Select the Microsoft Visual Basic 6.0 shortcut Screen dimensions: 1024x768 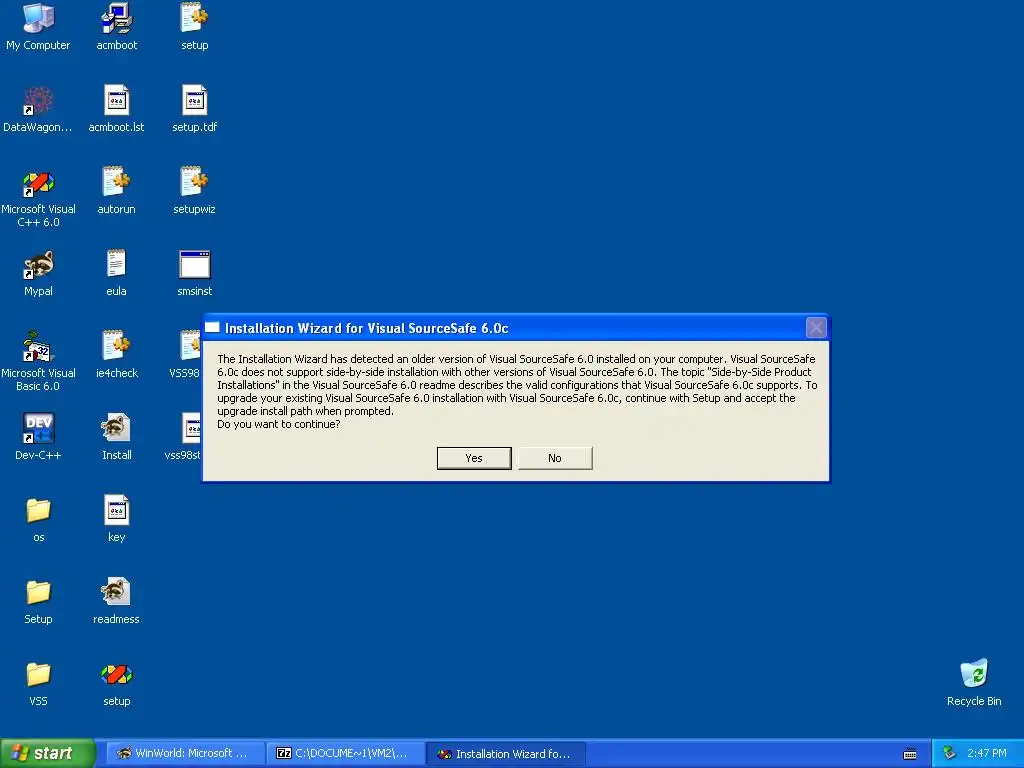[x=38, y=360]
